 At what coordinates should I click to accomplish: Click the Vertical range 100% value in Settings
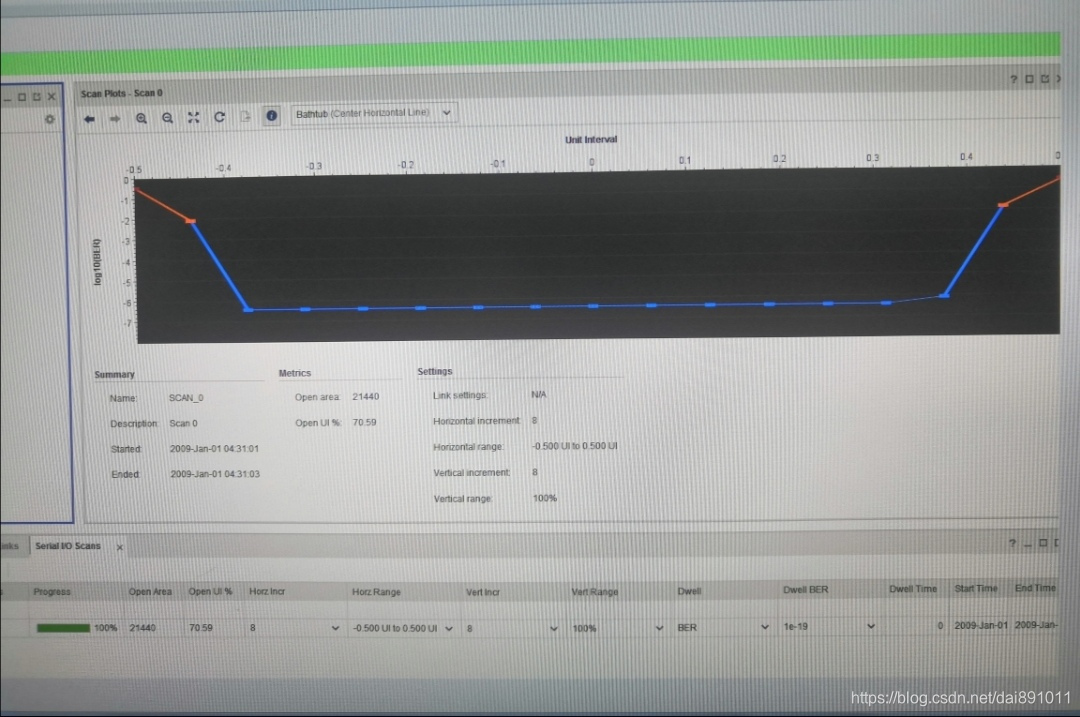click(545, 498)
